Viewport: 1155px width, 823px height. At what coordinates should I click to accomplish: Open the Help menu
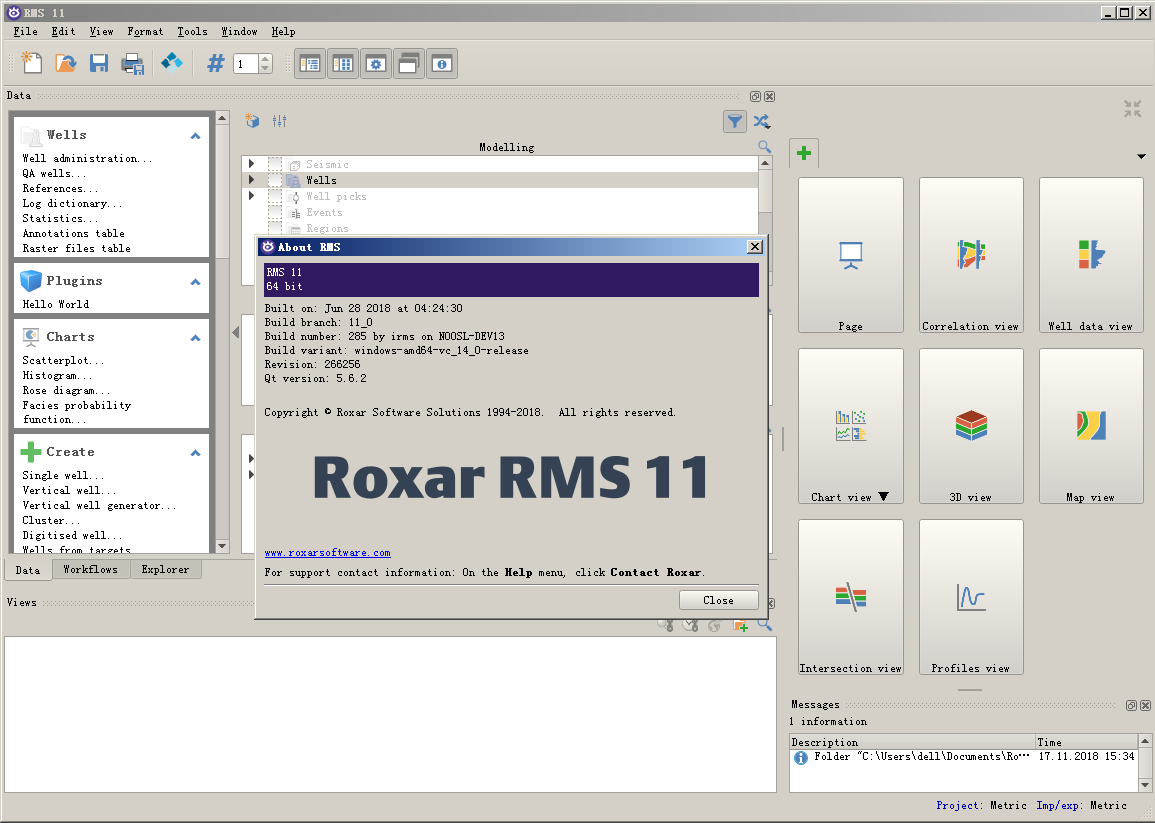(x=284, y=32)
